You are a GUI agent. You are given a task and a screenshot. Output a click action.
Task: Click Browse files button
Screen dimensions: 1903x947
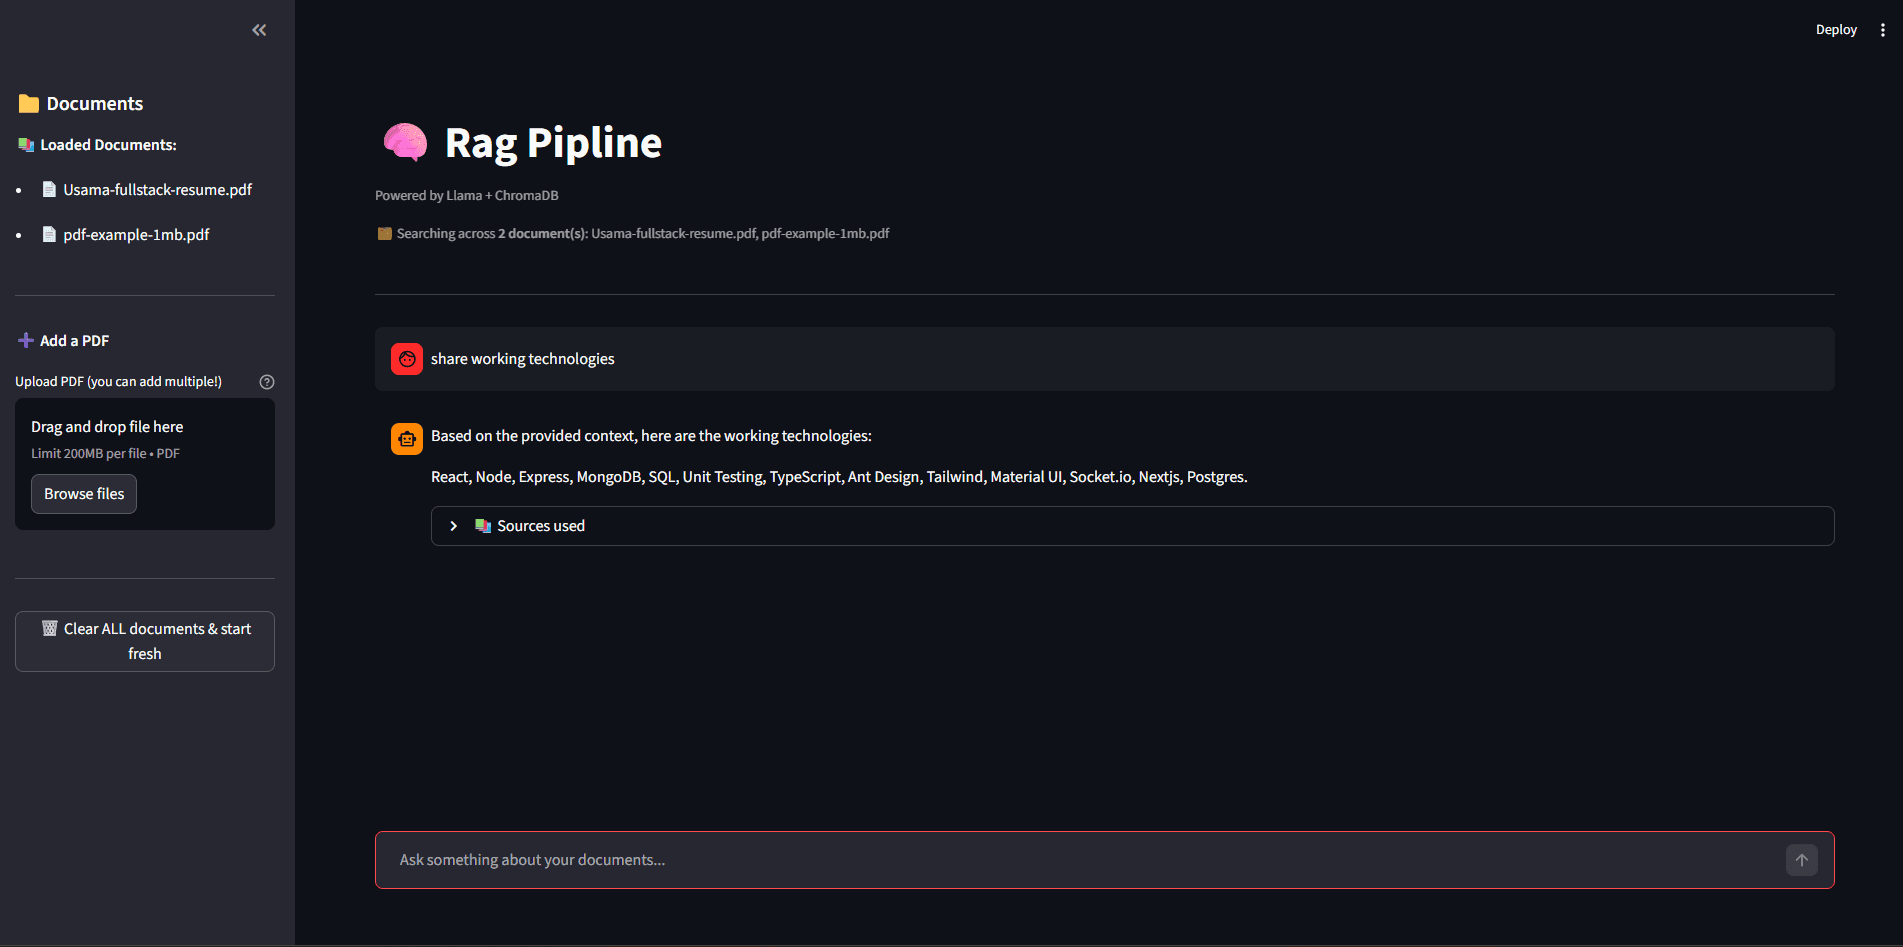(84, 494)
